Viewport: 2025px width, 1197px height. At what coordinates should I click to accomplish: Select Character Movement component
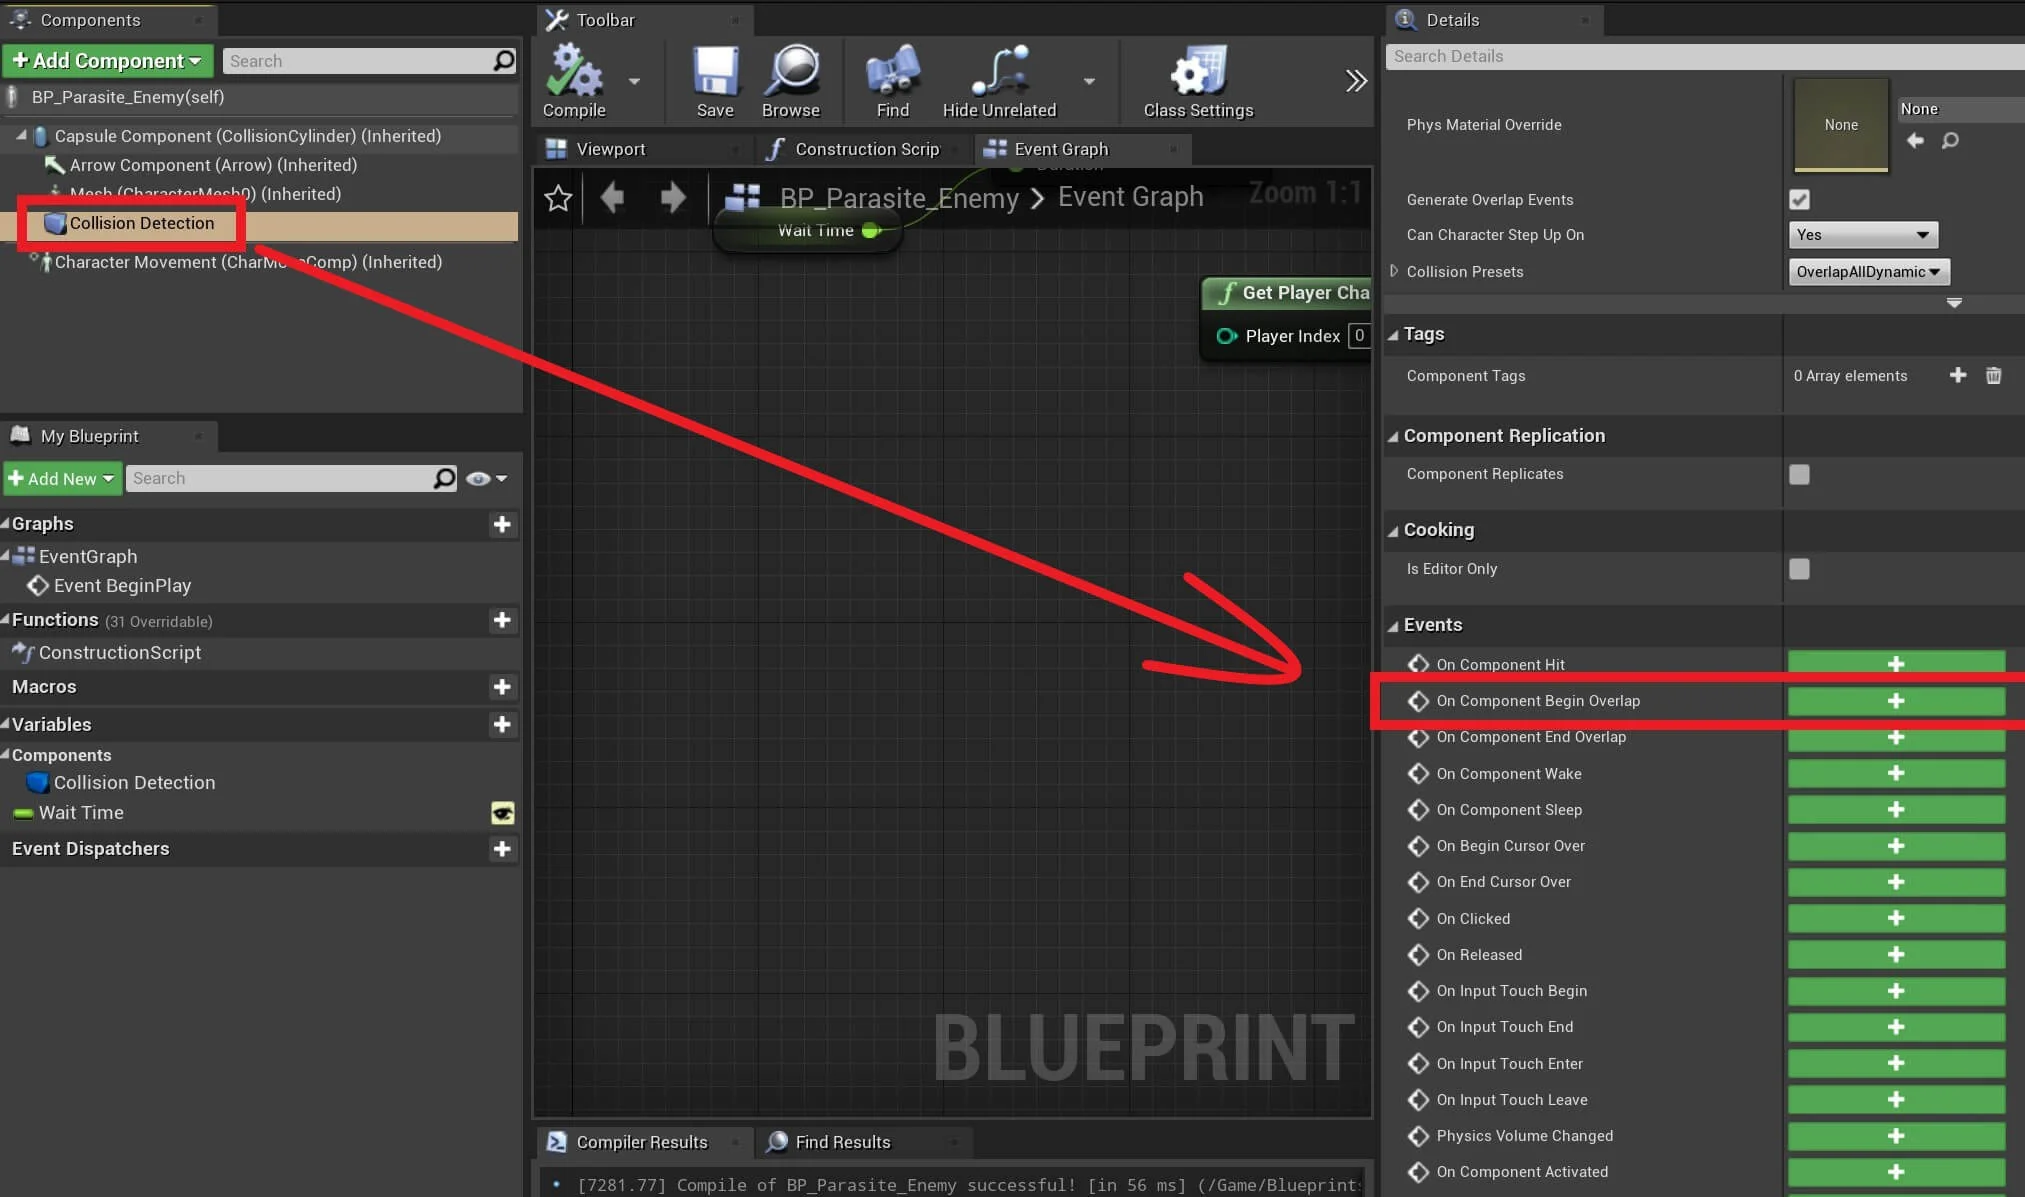point(247,262)
